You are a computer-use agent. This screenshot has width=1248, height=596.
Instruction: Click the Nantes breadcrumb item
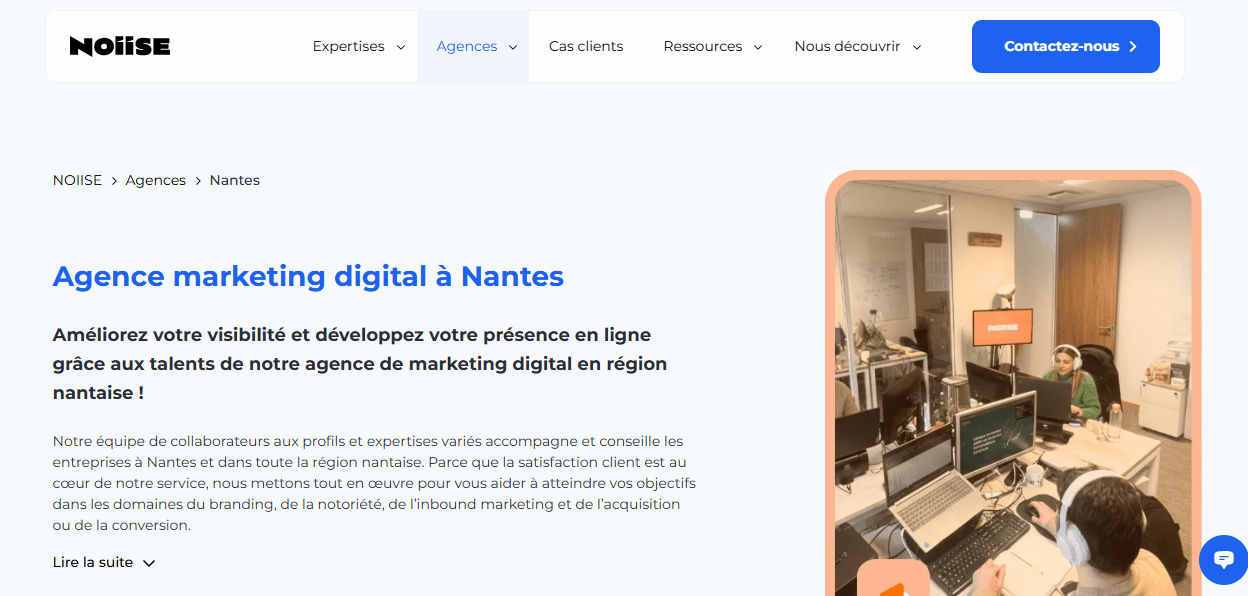pos(235,180)
